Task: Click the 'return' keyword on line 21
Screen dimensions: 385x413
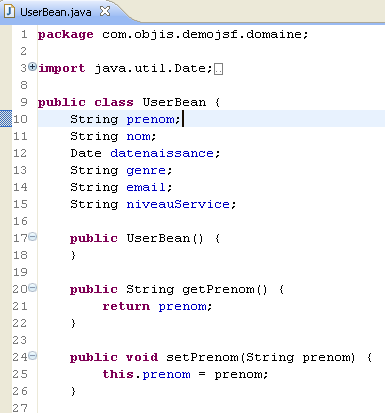Action: (x=126, y=306)
